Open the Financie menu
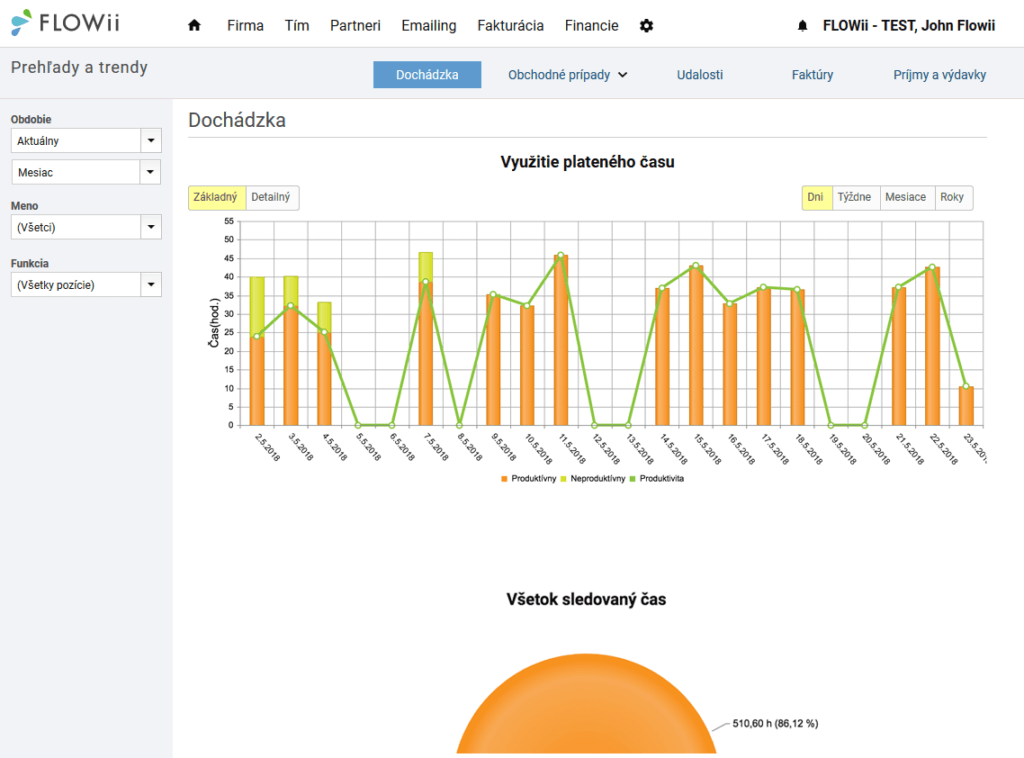 591,25
